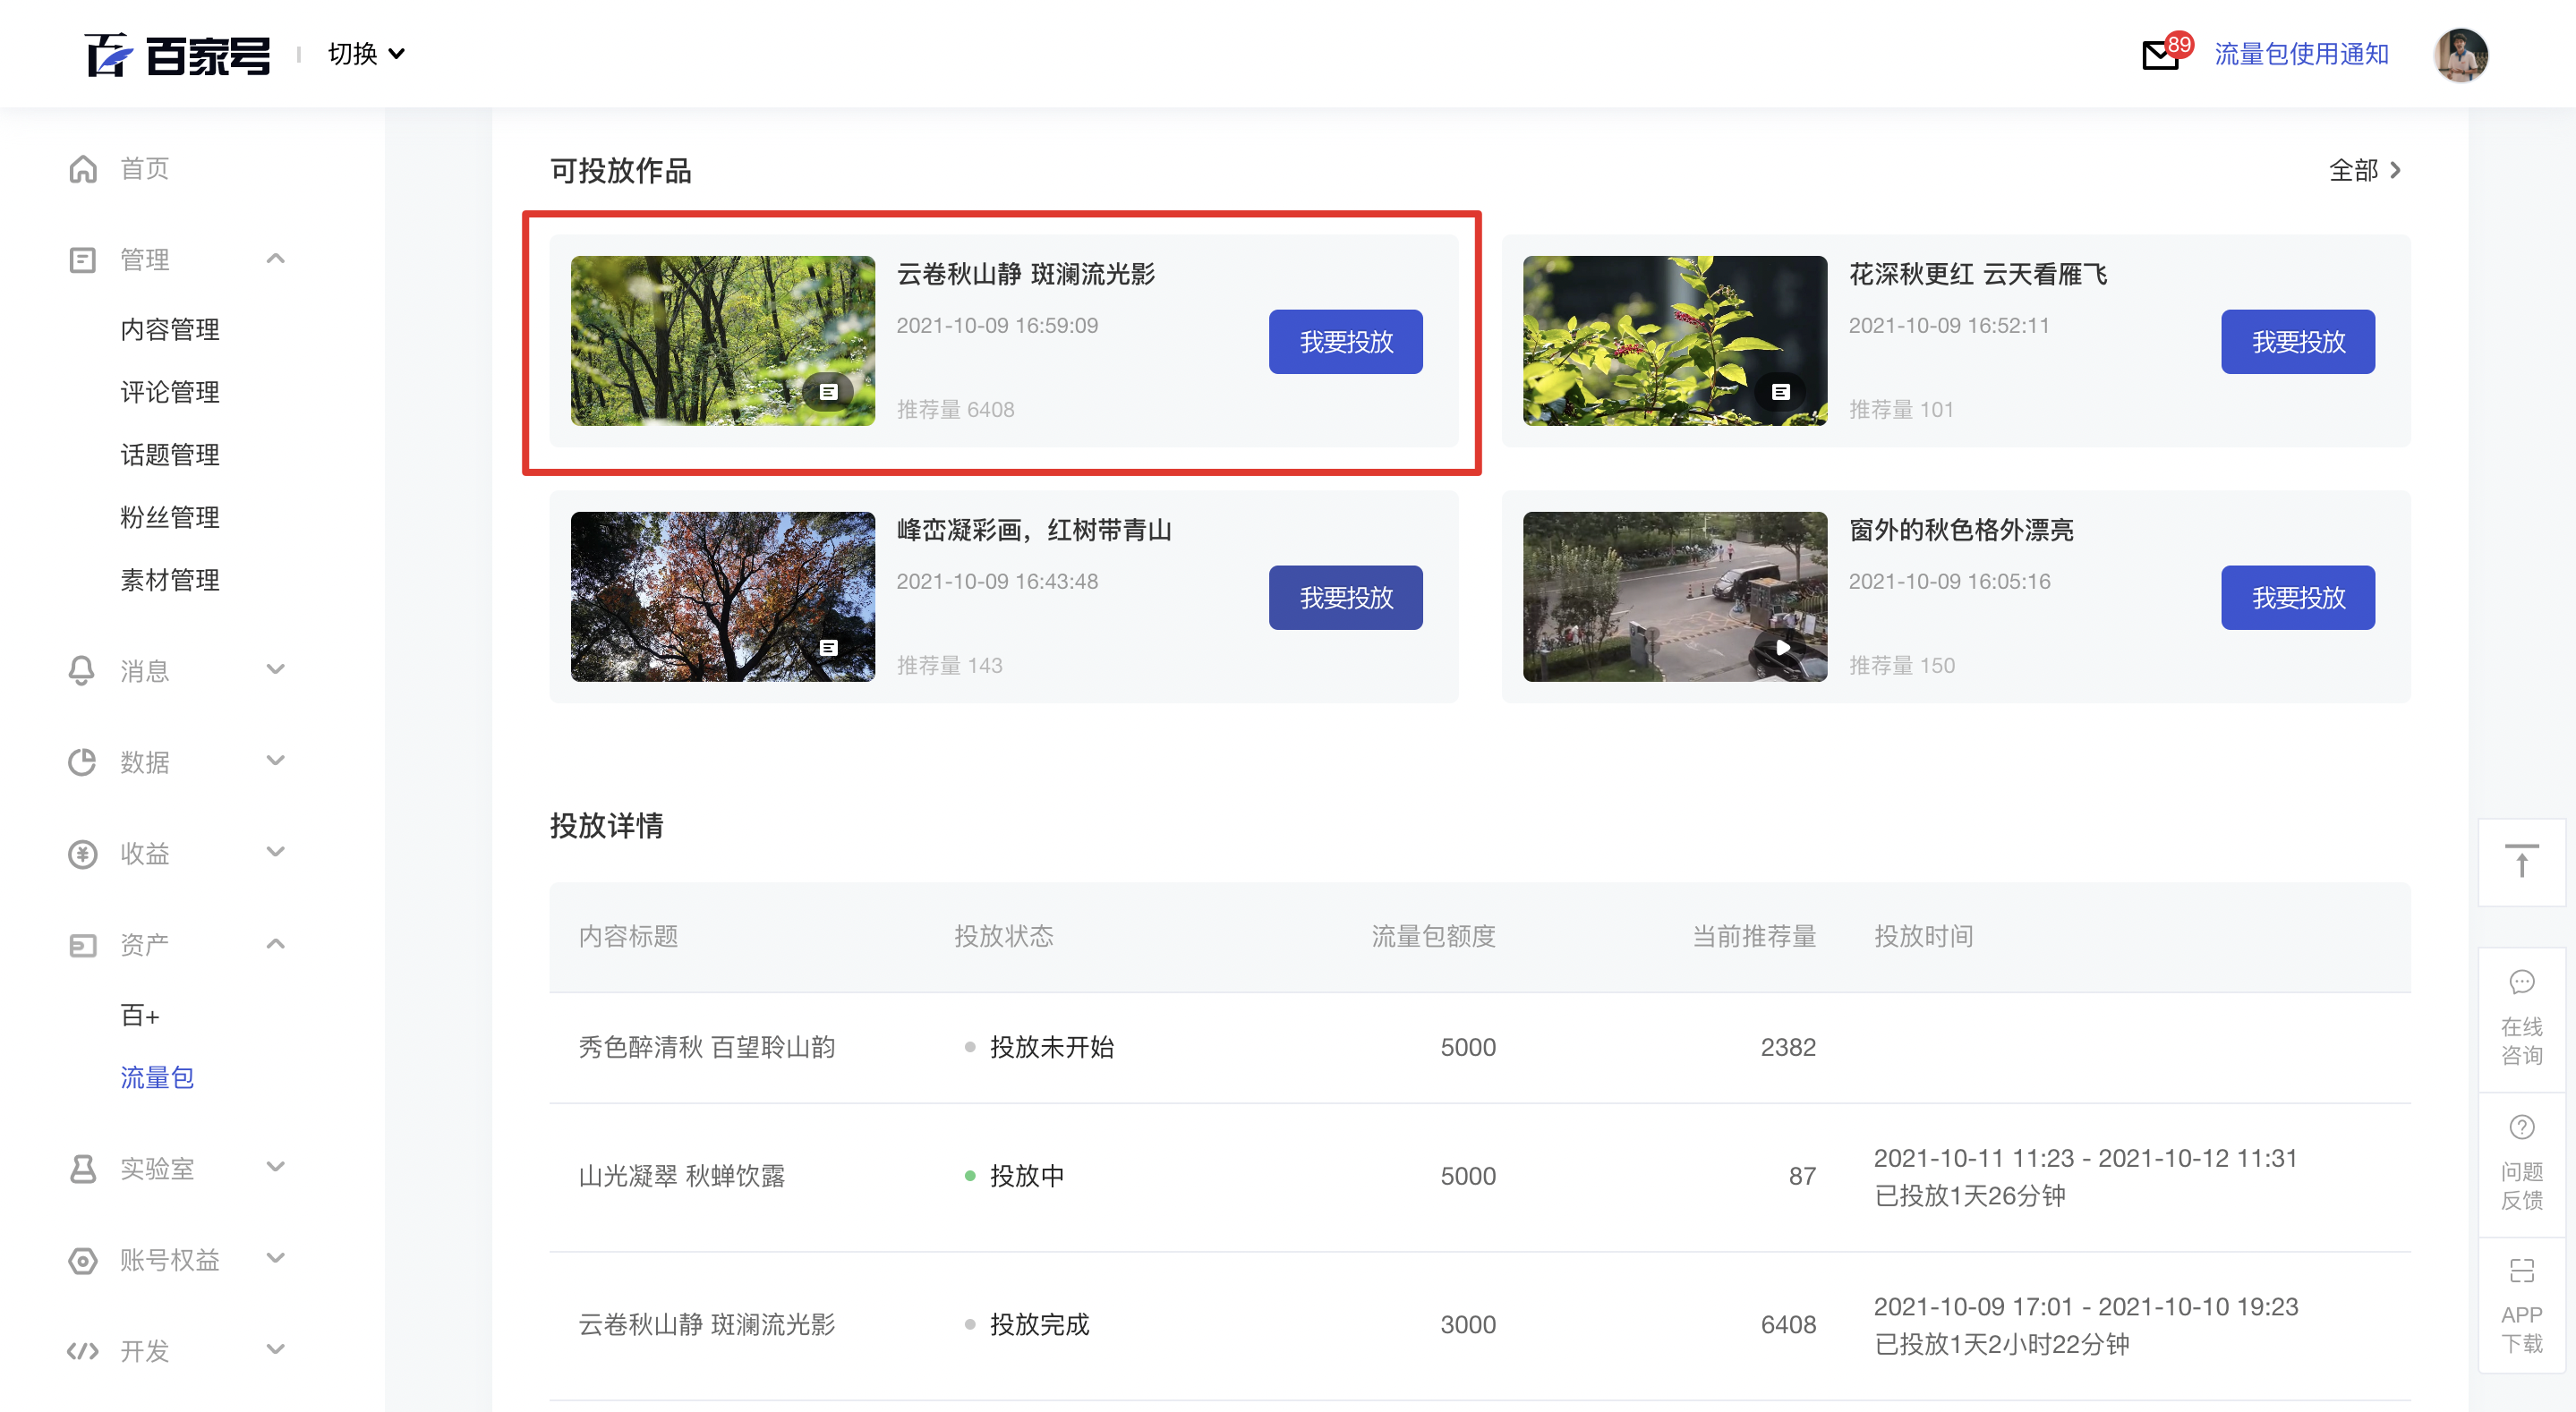
Task: Click 我要投放 for 窗外的秋色格外漂亮
Action: point(2298,598)
